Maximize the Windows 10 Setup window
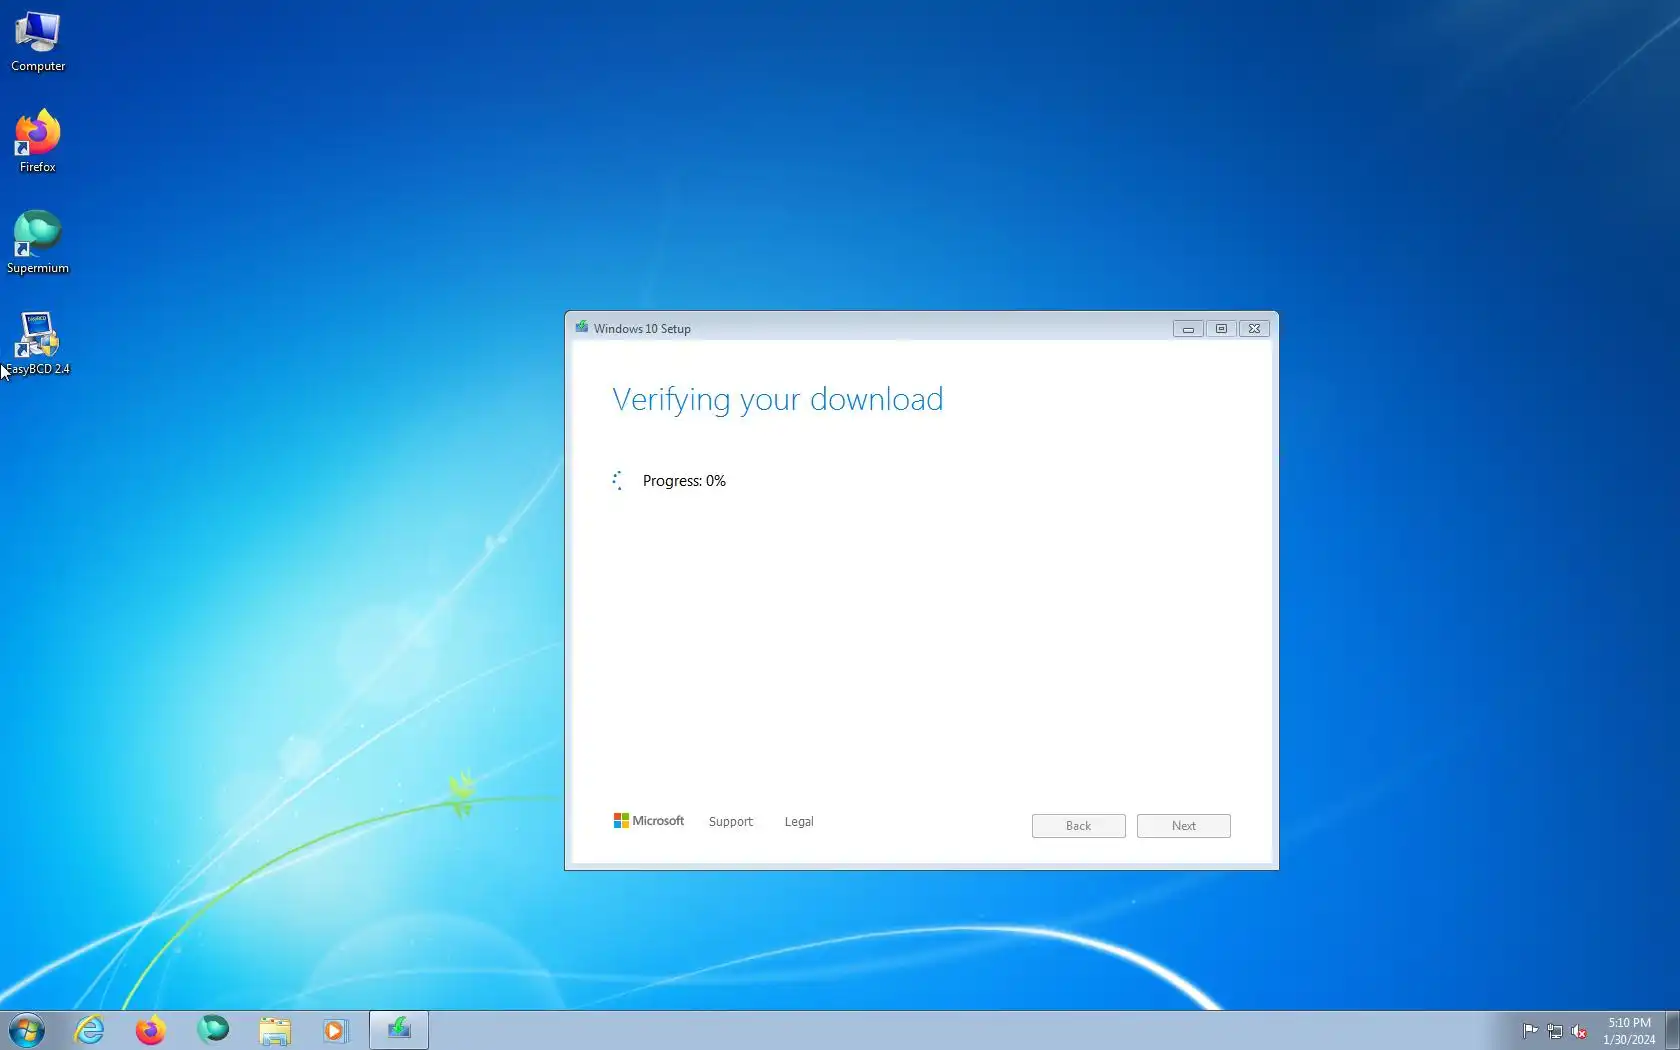Viewport: 1680px width, 1050px height. pos(1221,329)
